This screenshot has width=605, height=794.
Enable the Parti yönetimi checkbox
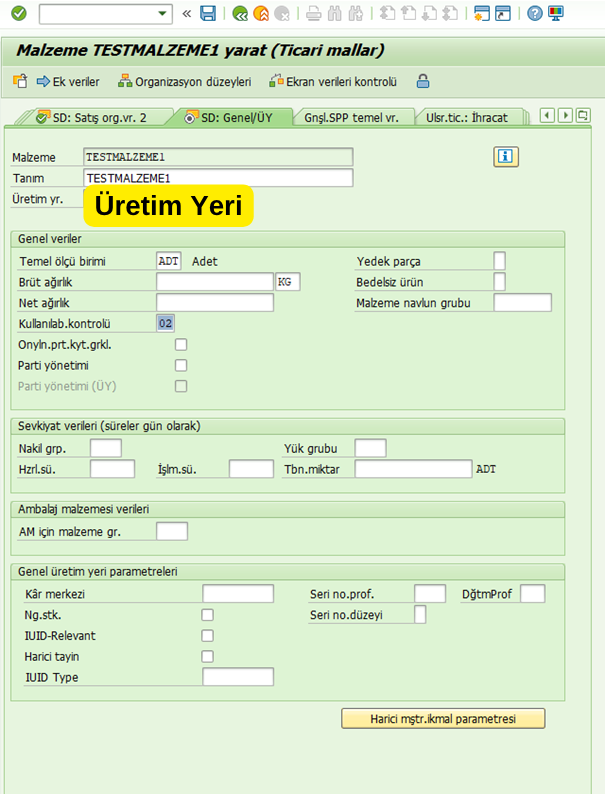tap(181, 365)
